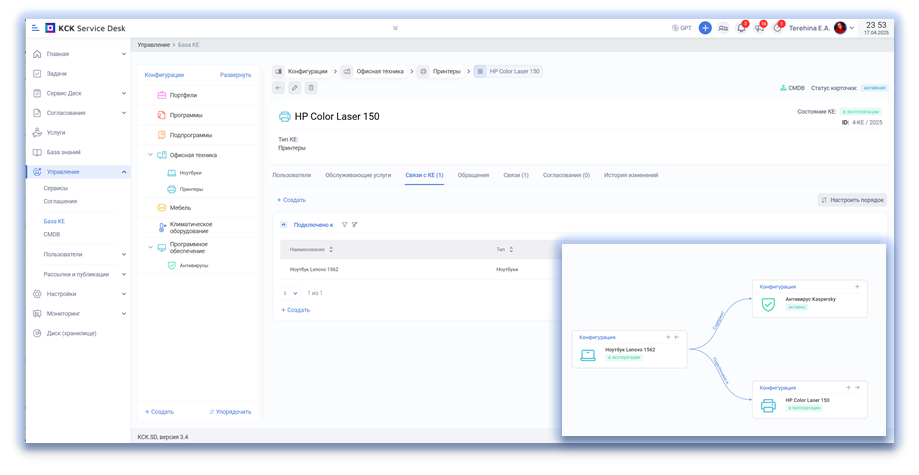
Task: Select Антивирусы in the configuration tree
Action: pyautogui.click(x=193, y=265)
